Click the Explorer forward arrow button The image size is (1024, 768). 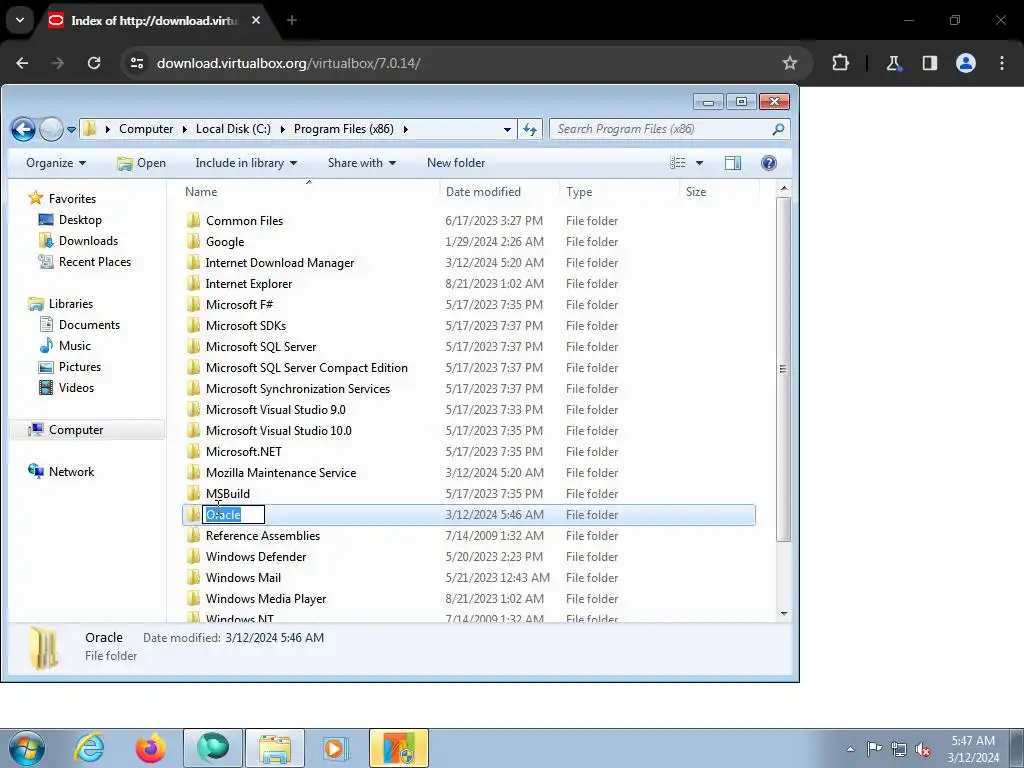51,129
